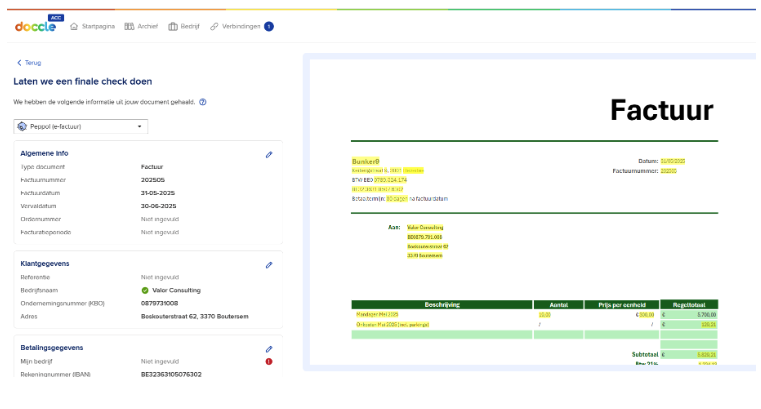761x409 pixels.
Task: Go back using the Terug link
Action: tap(29, 62)
